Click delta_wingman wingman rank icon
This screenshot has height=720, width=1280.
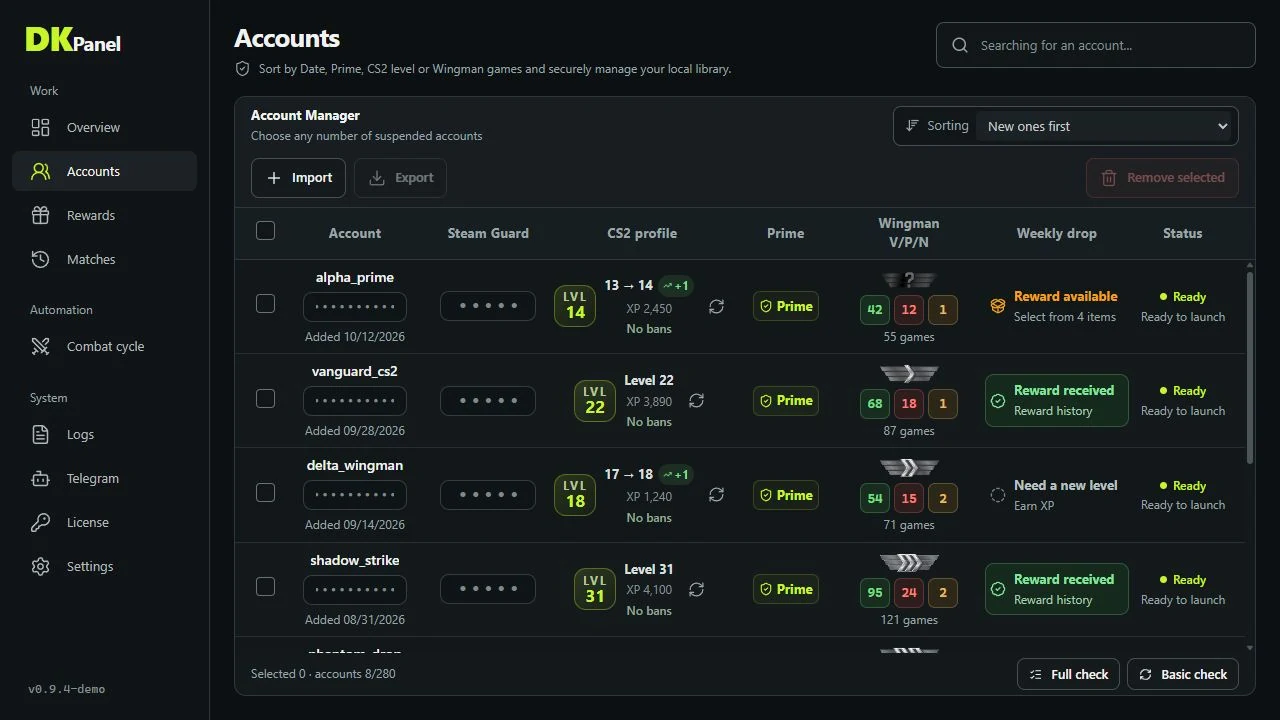pos(909,468)
